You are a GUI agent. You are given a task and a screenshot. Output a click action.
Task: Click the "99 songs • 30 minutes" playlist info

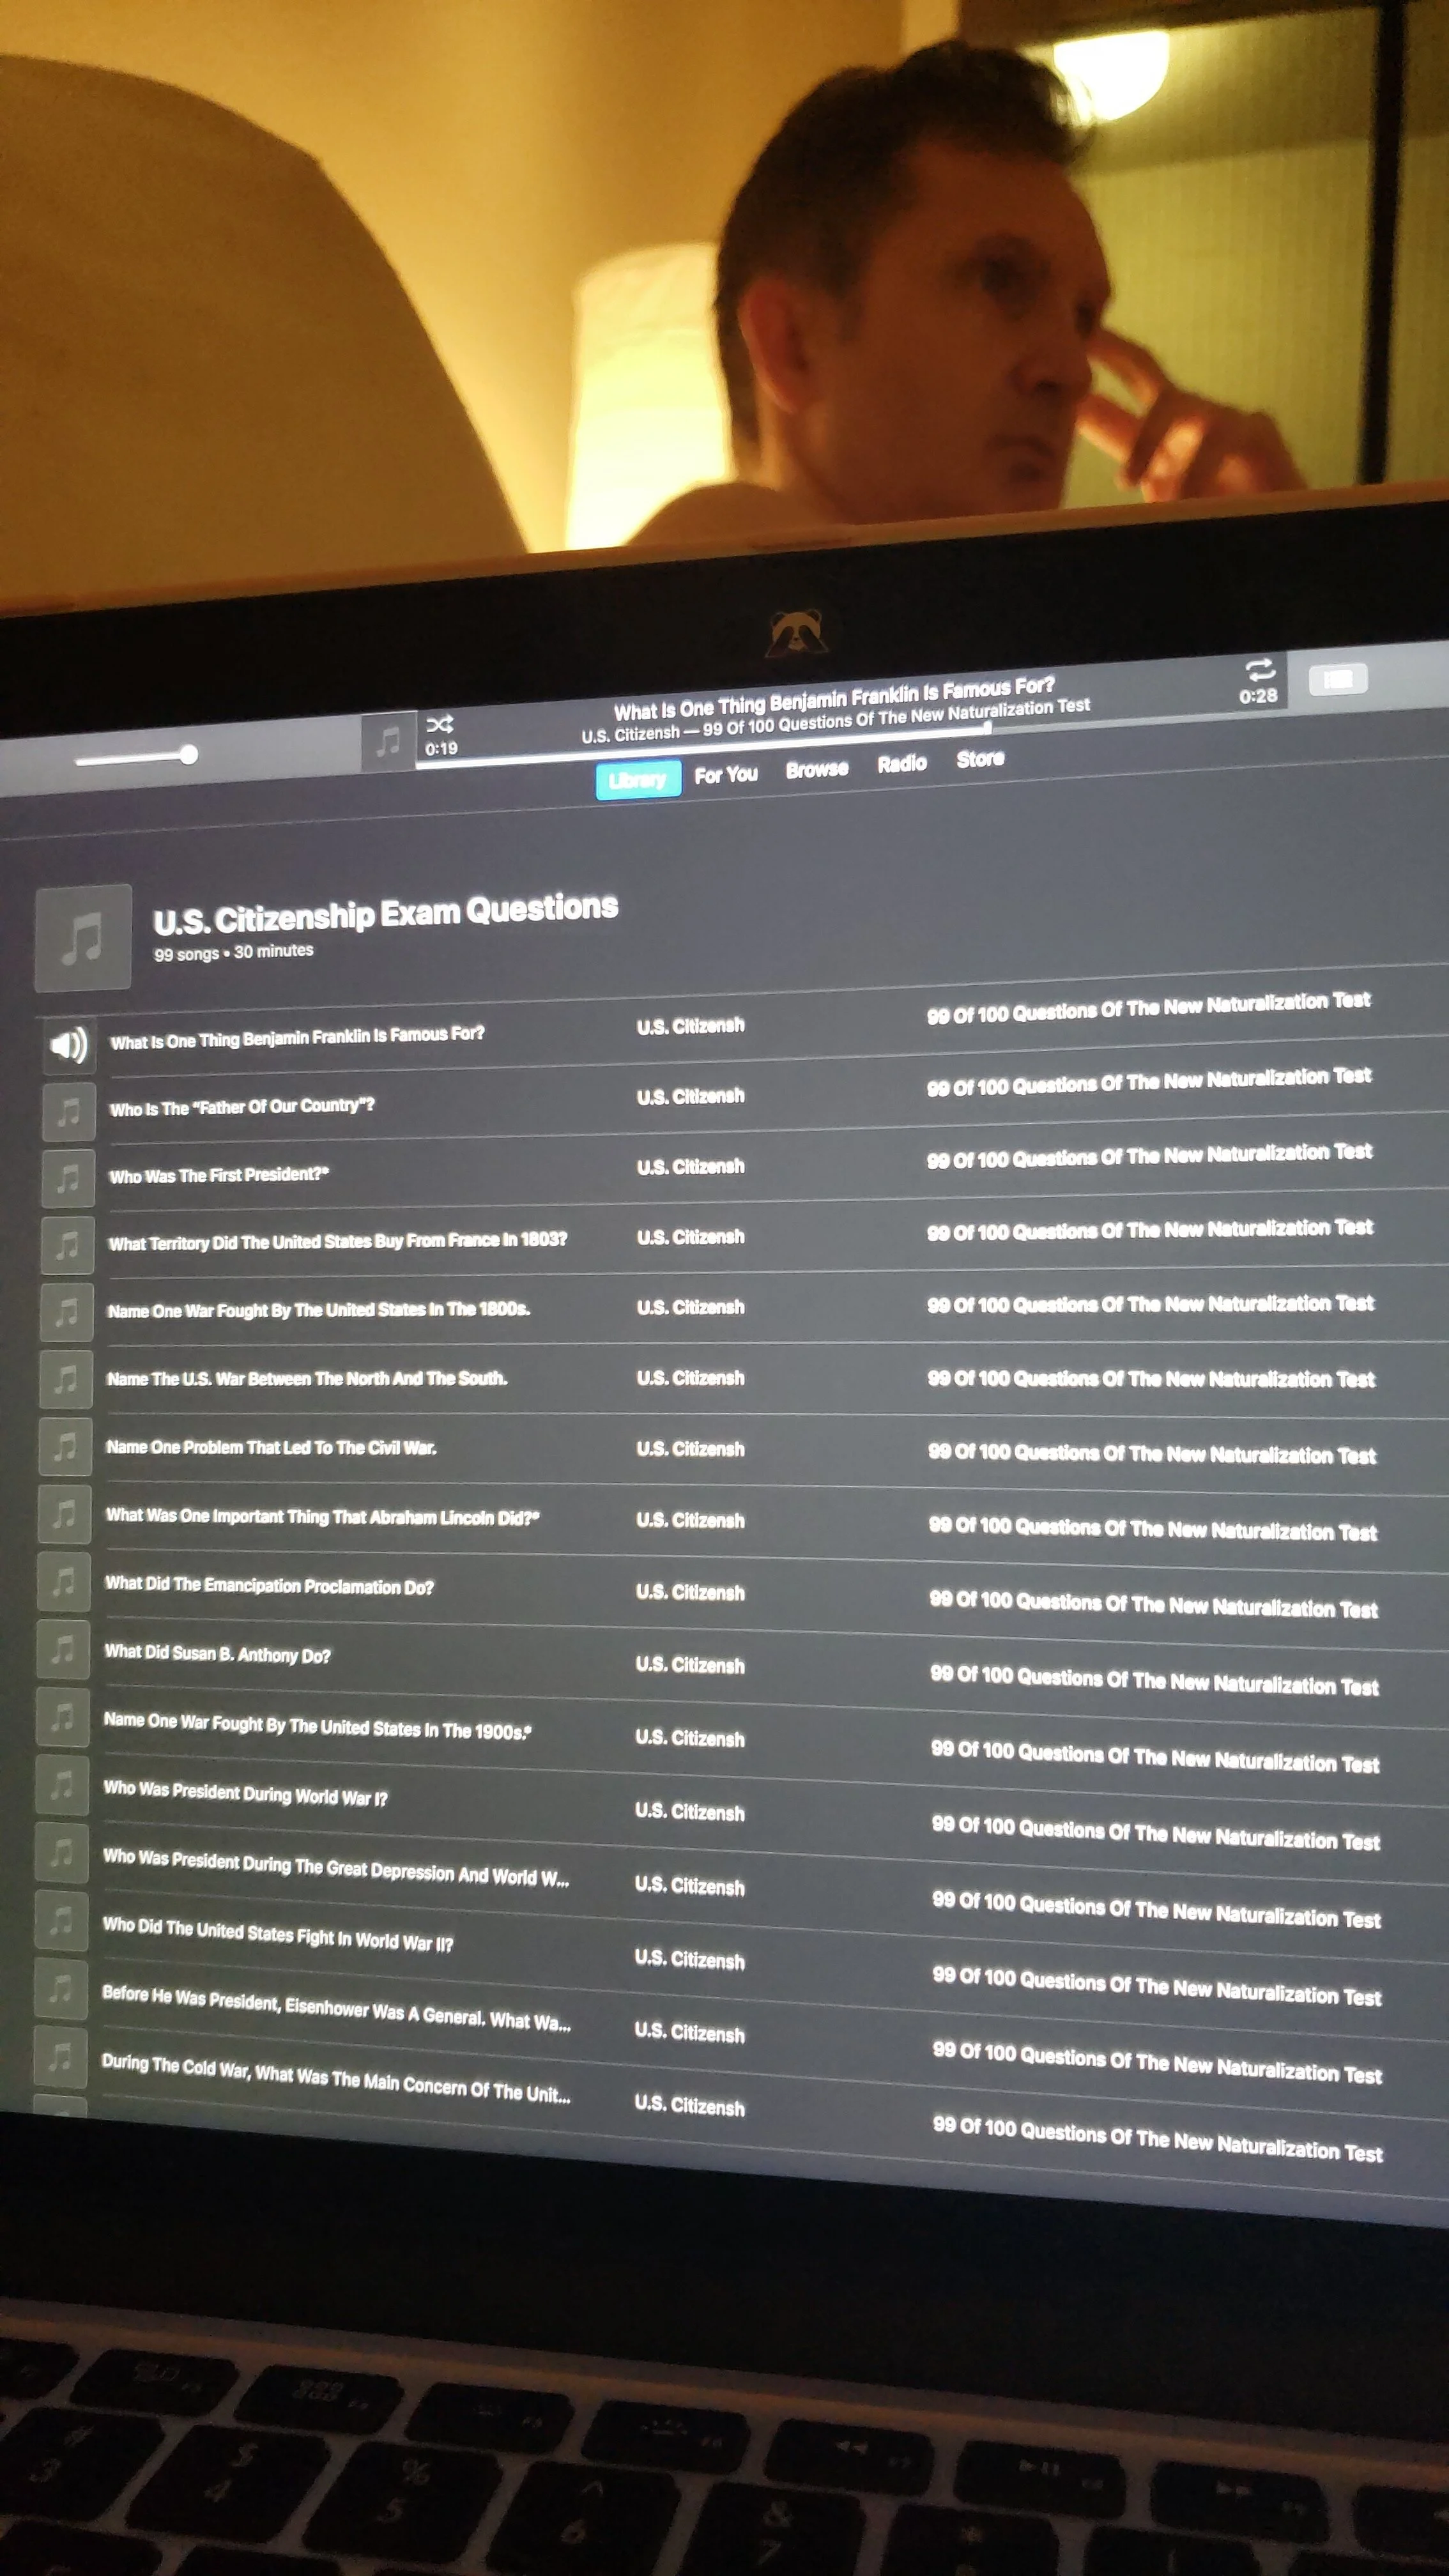pos(233,952)
